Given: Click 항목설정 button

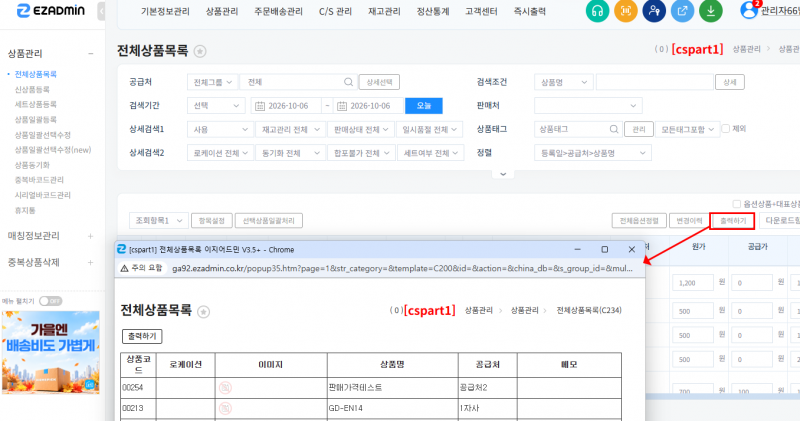Looking at the screenshot, I should click(x=212, y=220).
